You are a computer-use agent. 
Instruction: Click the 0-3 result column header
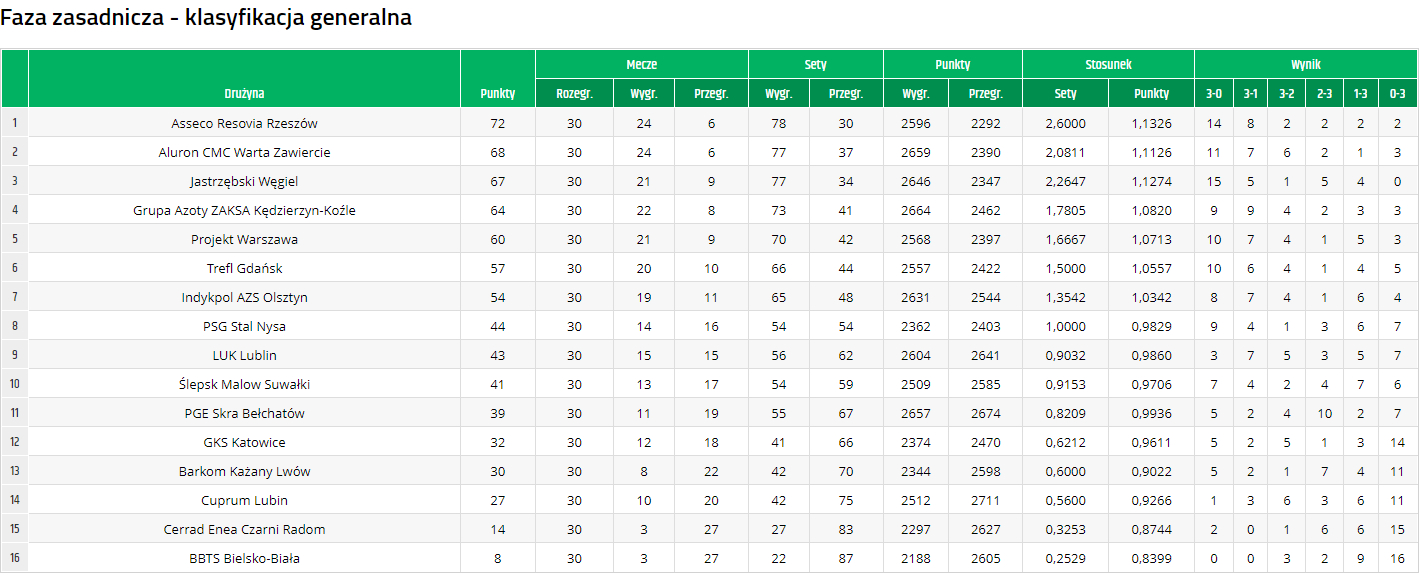[x=1397, y=93]
